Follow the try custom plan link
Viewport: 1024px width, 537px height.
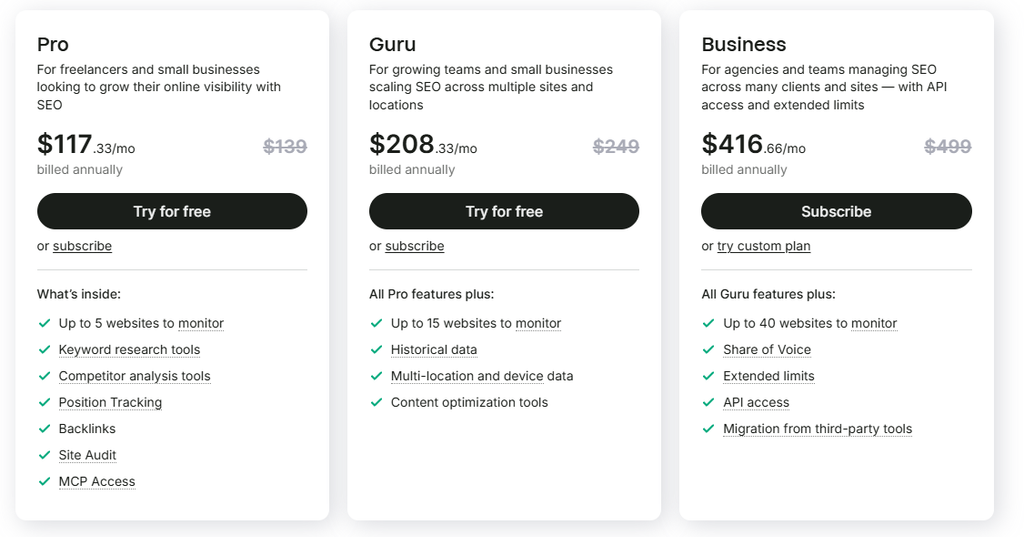click(763, 246)
